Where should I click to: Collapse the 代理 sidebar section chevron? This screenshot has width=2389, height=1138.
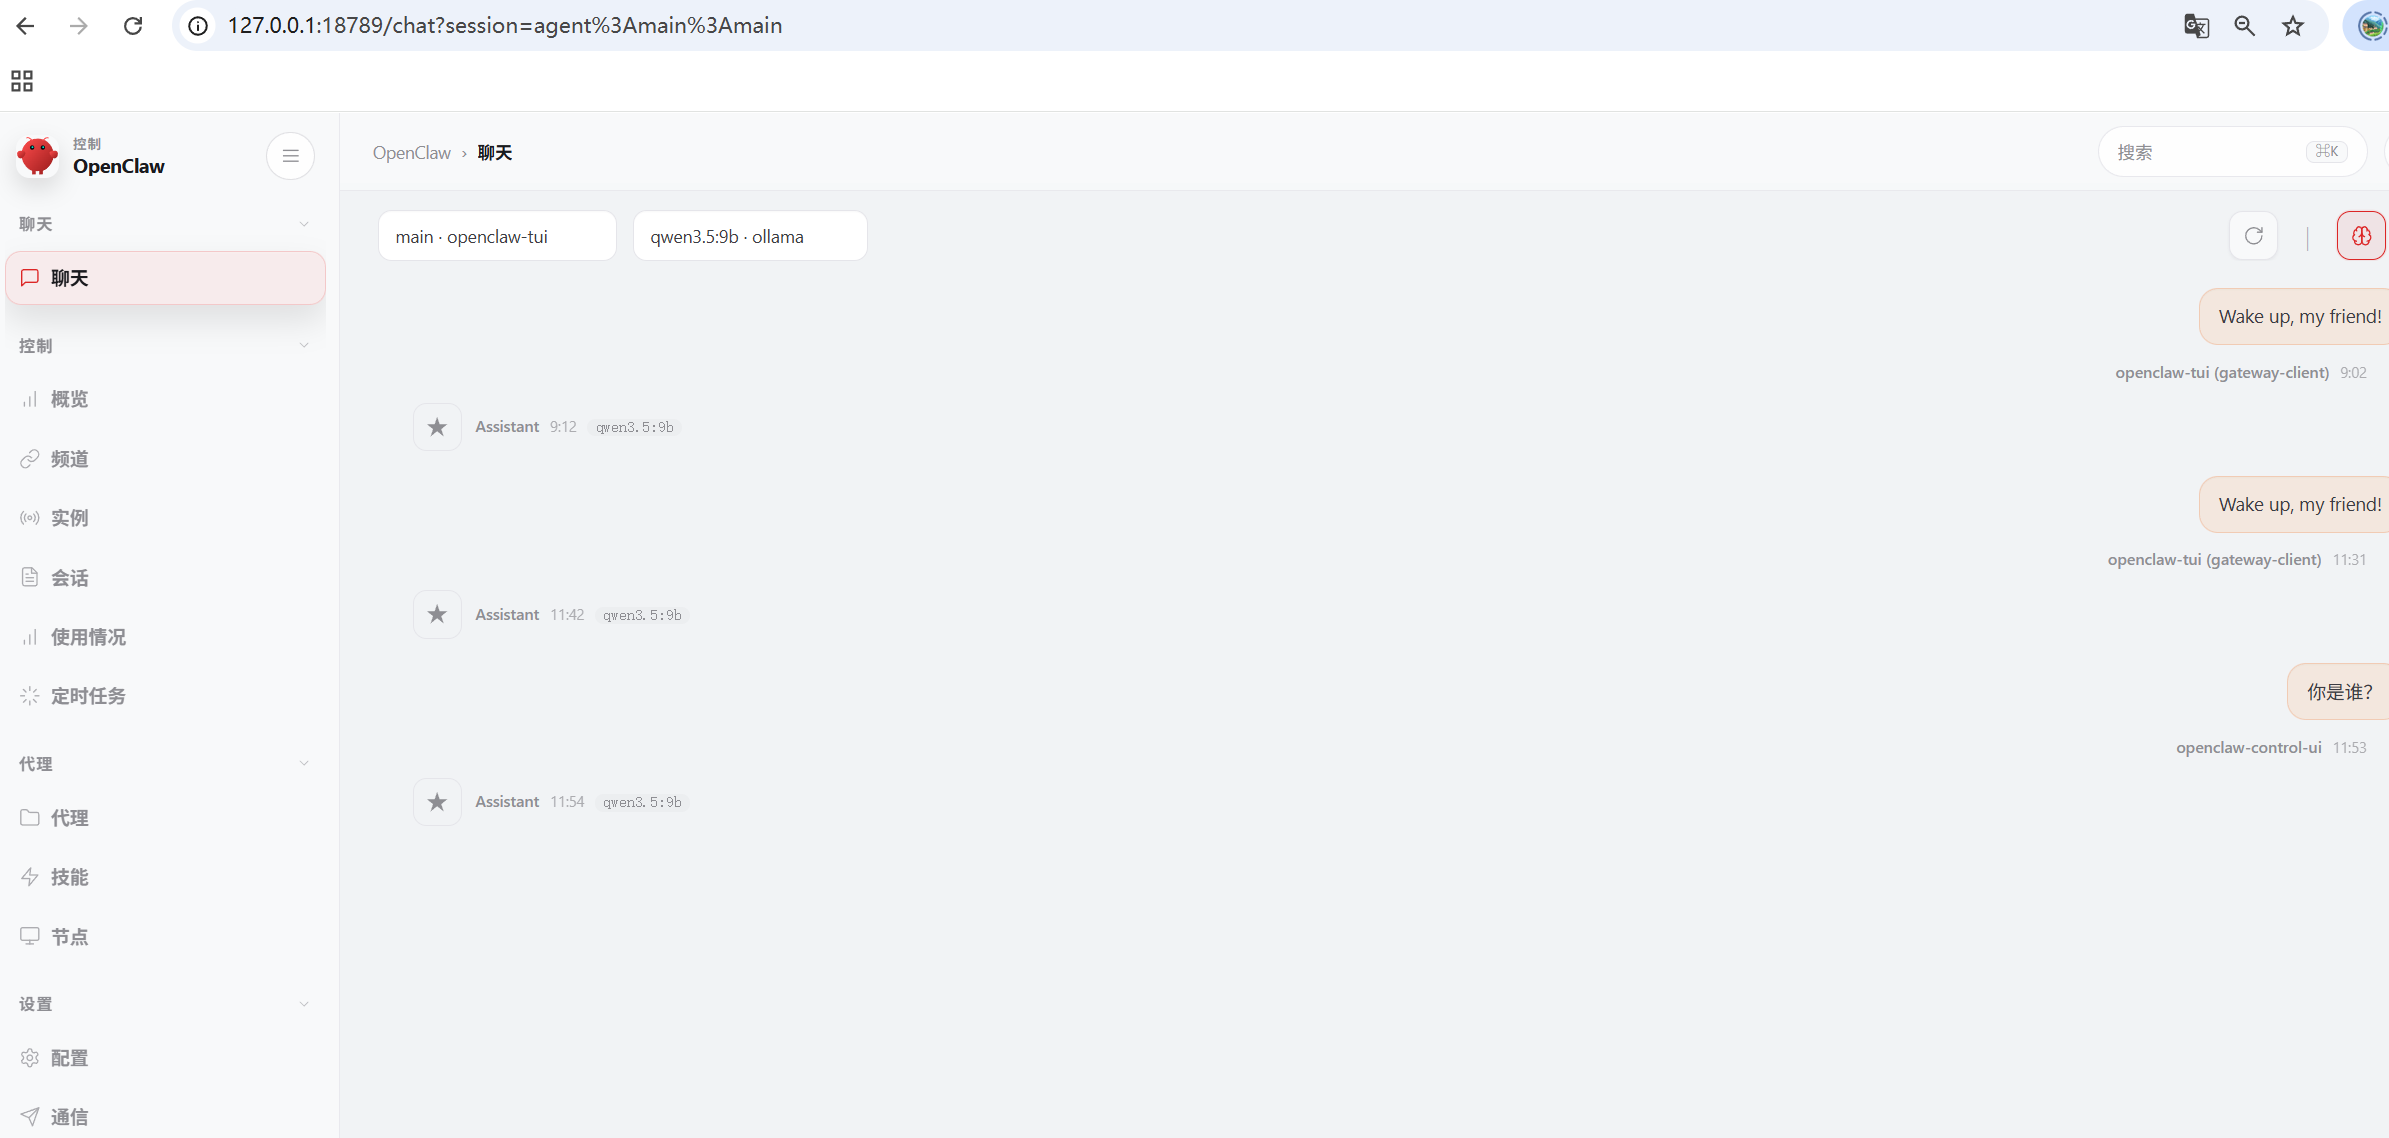304,764
